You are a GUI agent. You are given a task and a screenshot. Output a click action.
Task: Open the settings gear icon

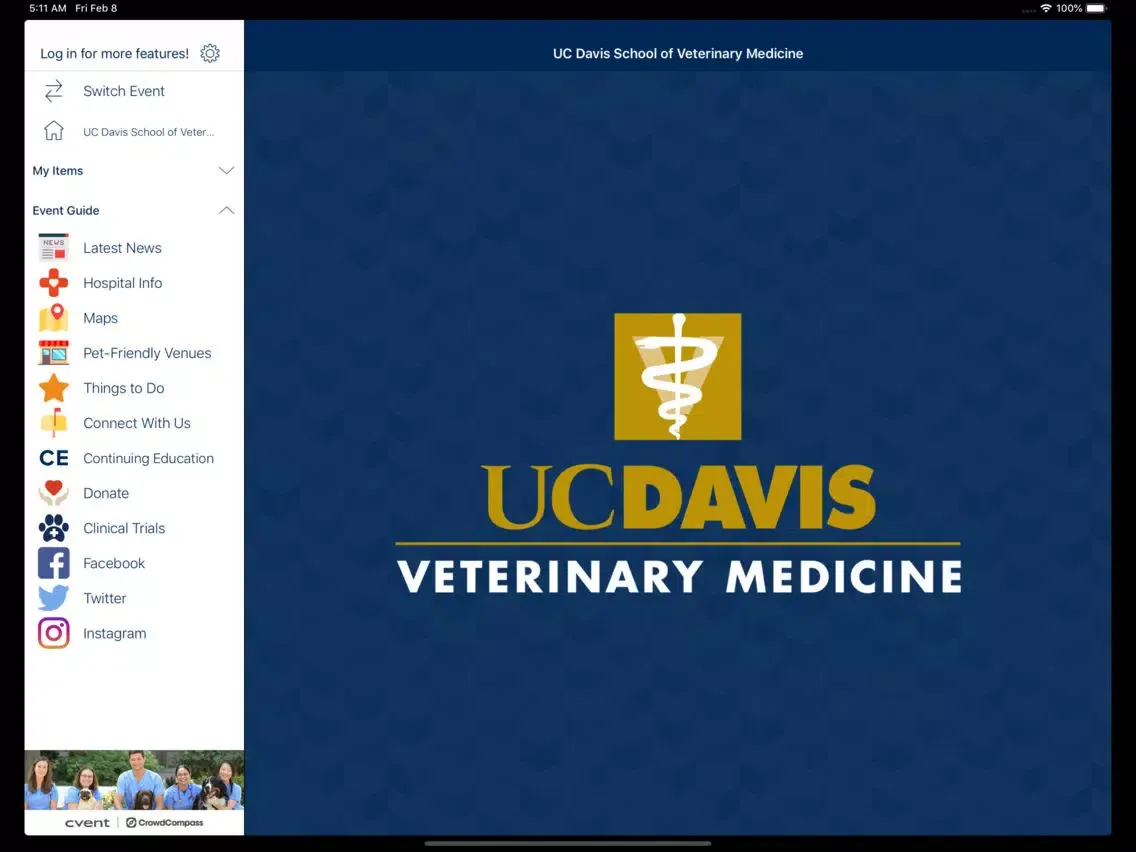(210, 53)
